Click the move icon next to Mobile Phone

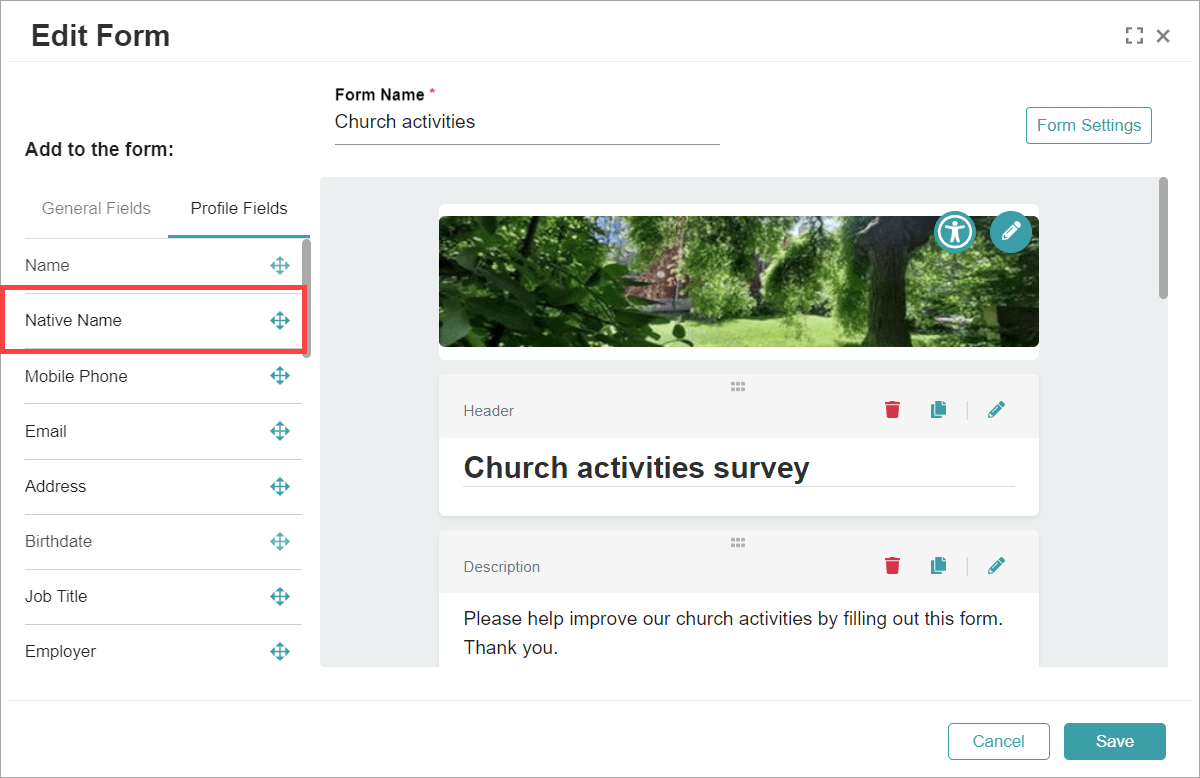pos(280,376)
